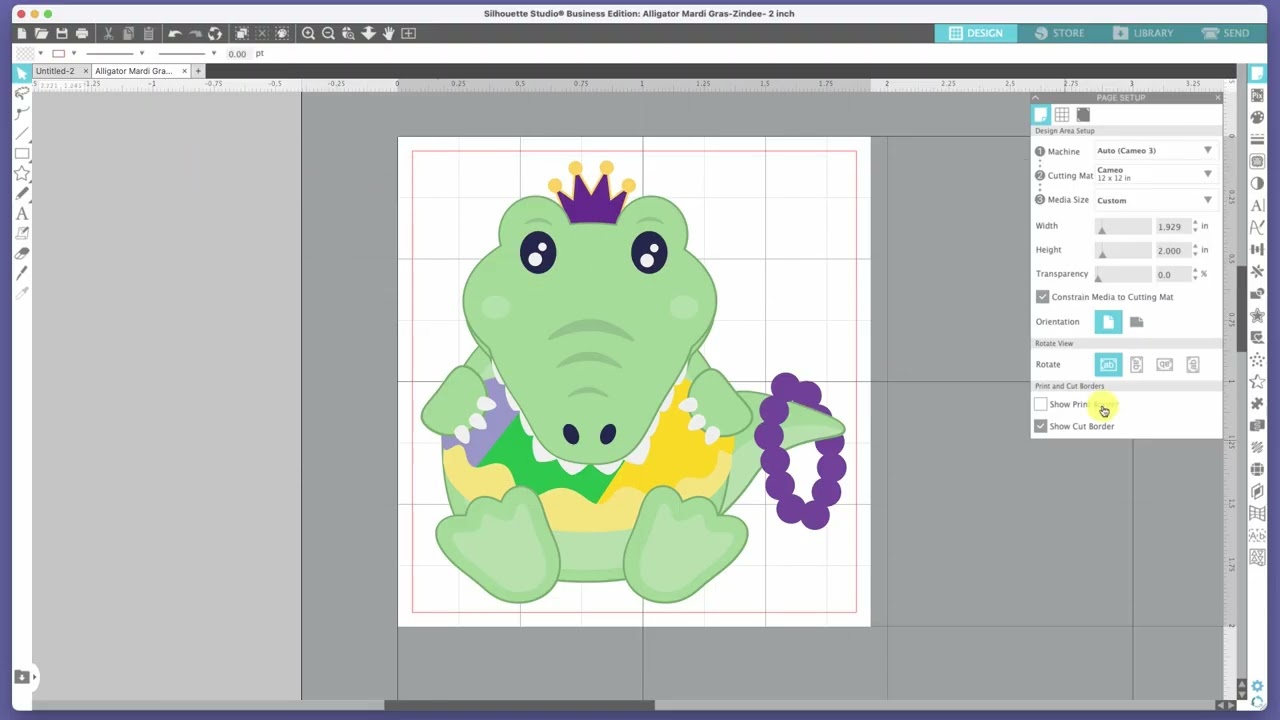Choose the third Rotate view option
Image resolution: width=1280 pixels, height=720 pixels.
click(1164, 364)
